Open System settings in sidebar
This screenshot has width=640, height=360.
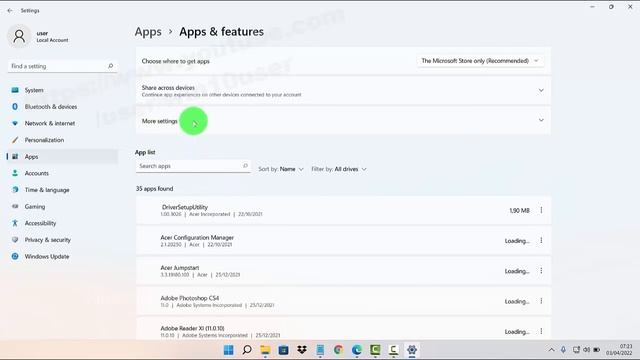(x=62, y=90)
